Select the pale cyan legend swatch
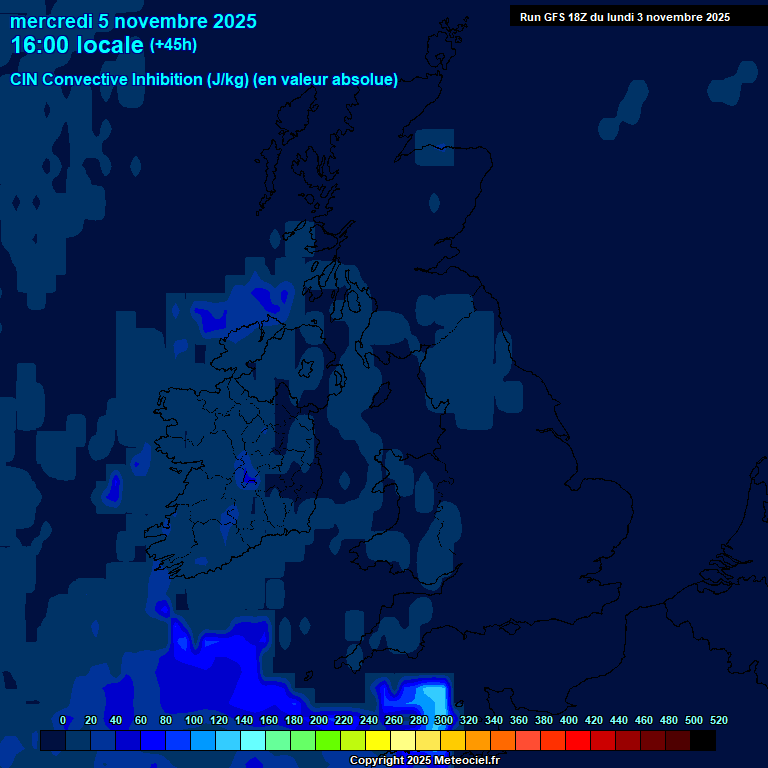Screen dimensions: 768x768 [x=253, y=741]
